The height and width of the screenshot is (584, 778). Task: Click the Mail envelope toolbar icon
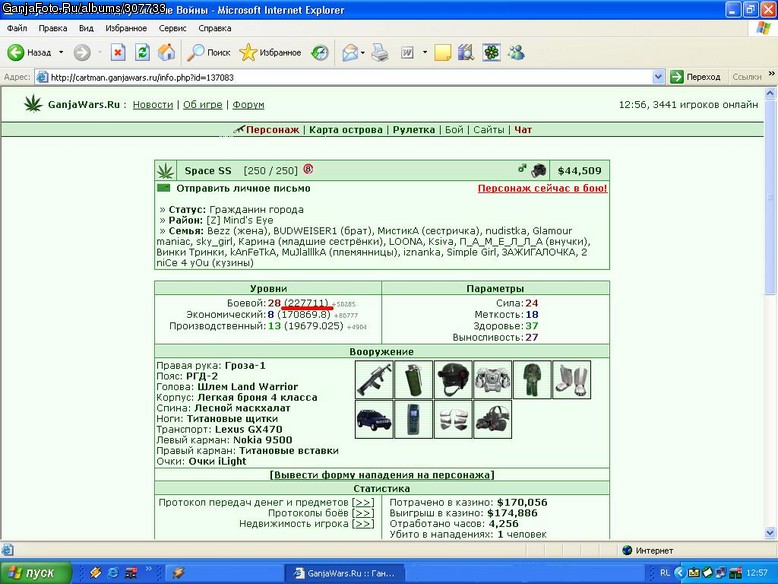pos(350,53)
